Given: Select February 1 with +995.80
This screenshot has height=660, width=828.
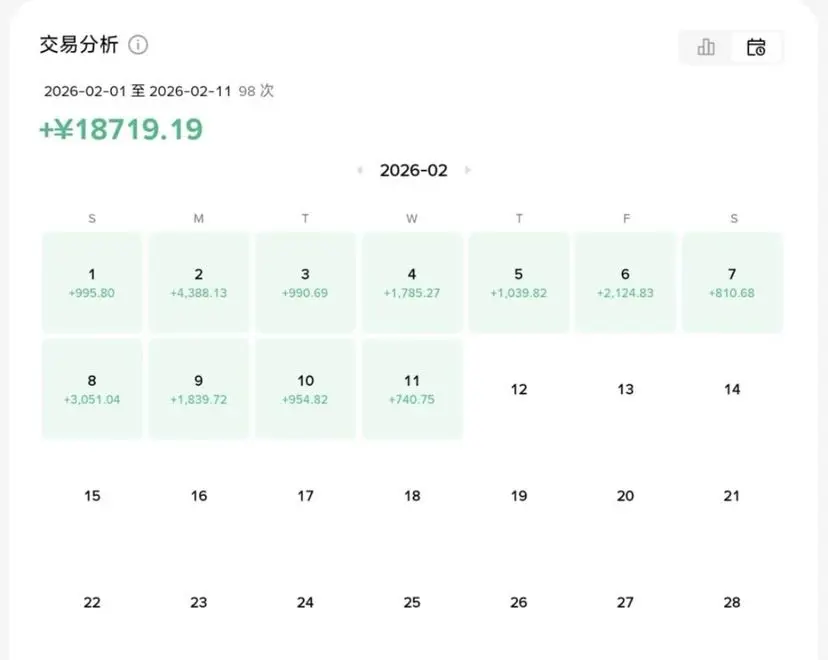Looking at the screenshot, I should (x=92, y=283).
